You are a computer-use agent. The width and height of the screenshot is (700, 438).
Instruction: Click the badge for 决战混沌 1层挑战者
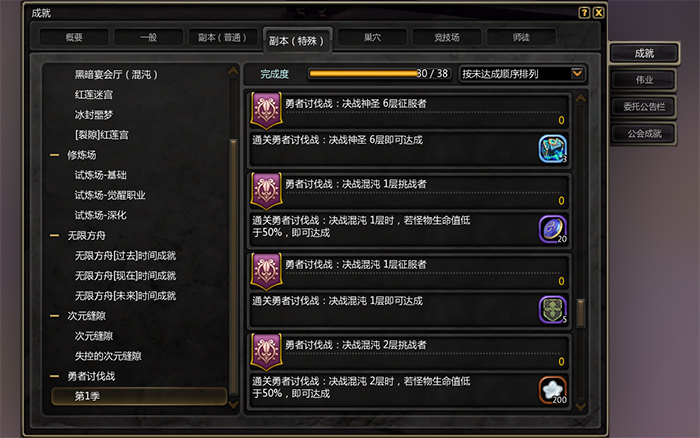(267, 191)
